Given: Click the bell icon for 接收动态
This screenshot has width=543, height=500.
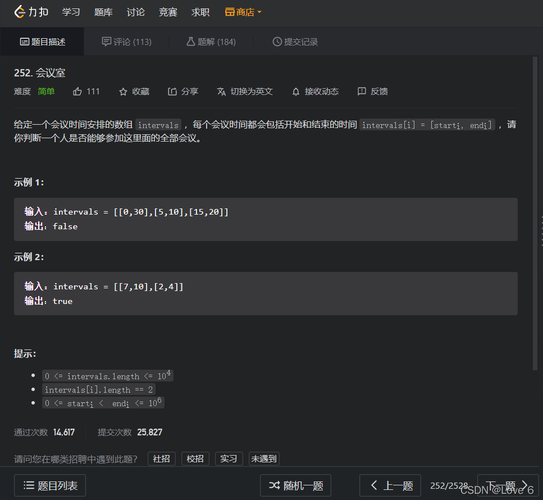Looking at the screenshot, I should click(x=296, y=92).
